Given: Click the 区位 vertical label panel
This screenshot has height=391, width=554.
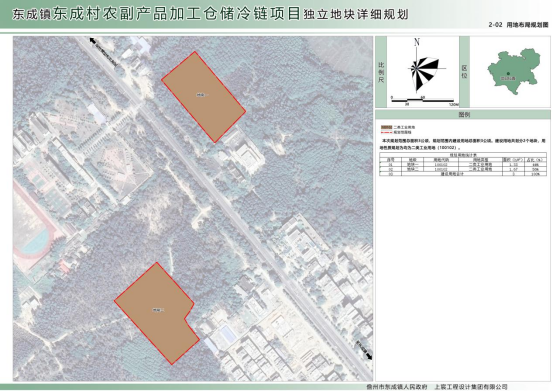Looking at the screenshot, I should (464, 72).
